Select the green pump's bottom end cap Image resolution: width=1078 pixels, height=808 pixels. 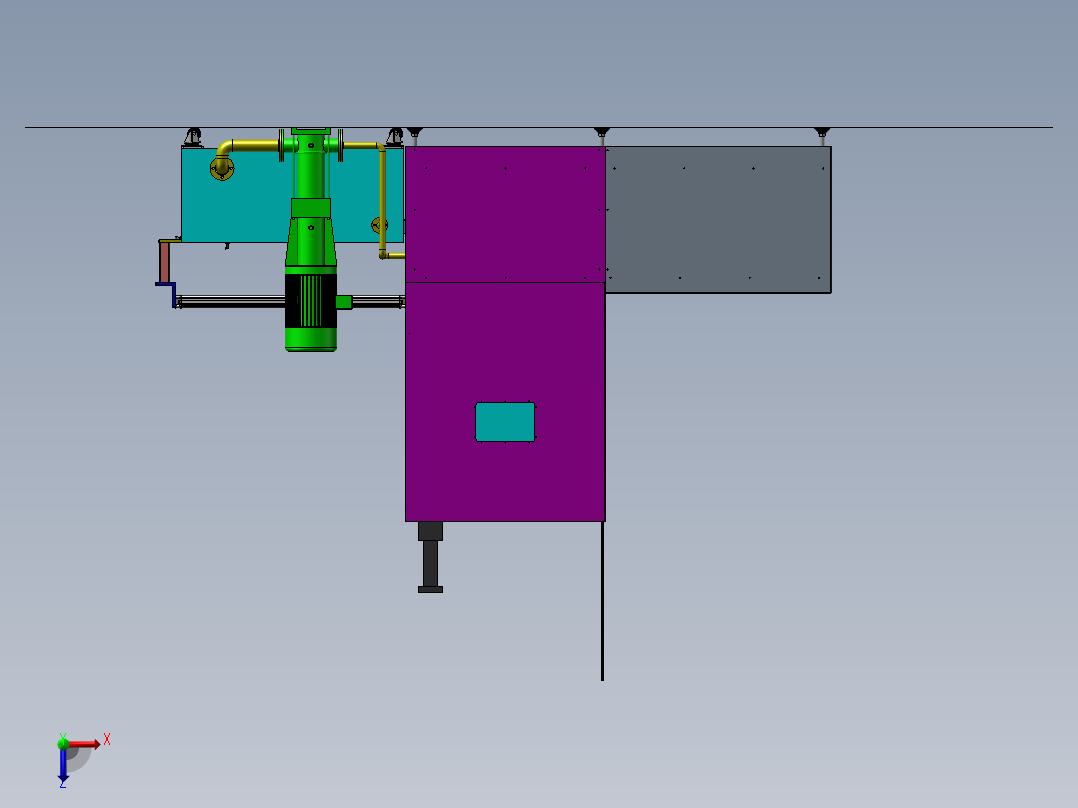point(311,339)
